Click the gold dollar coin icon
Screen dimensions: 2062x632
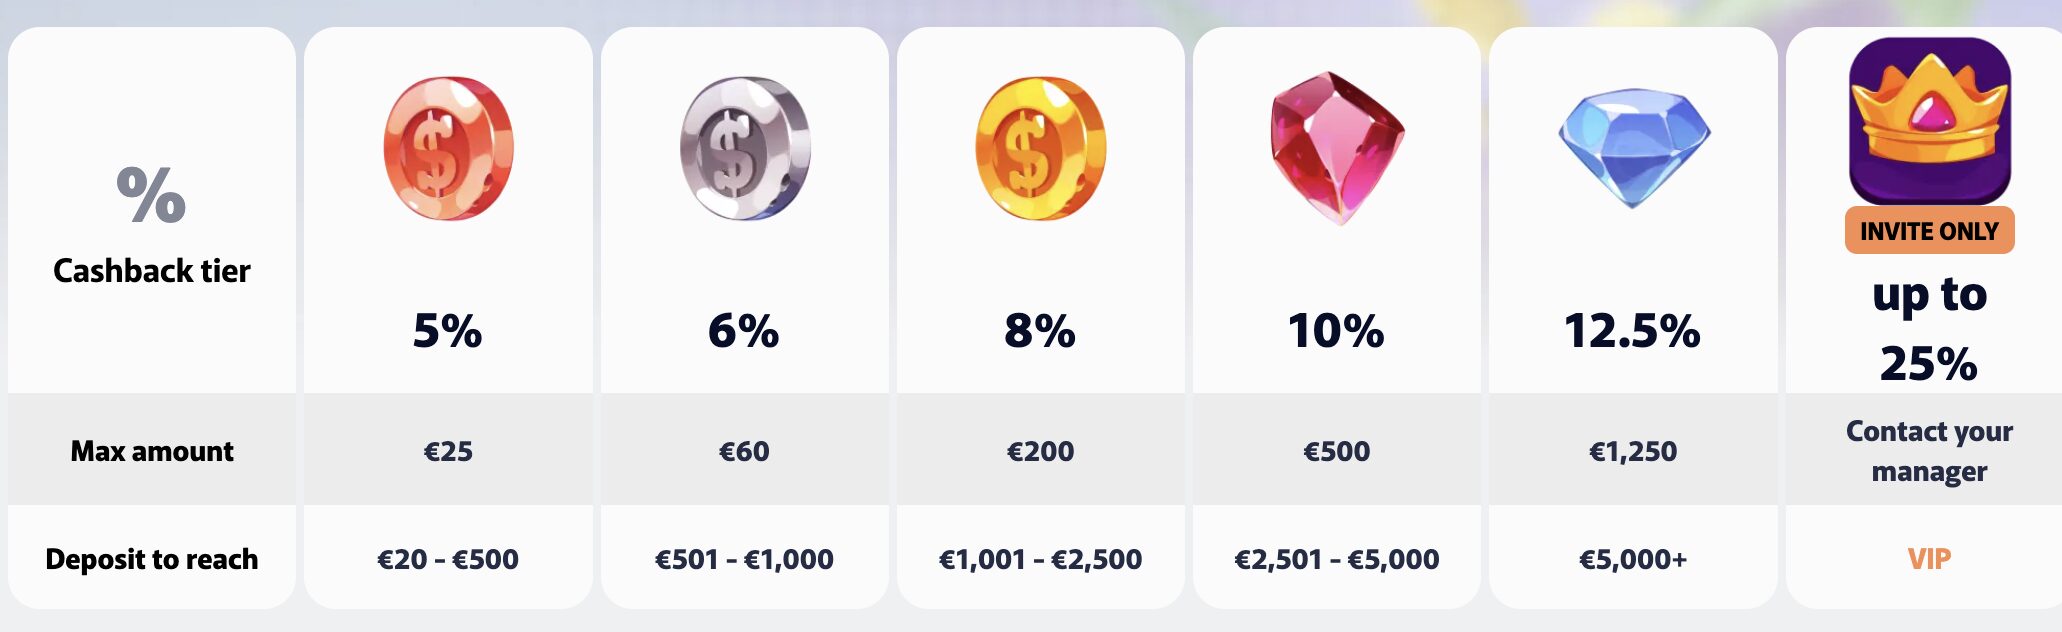(x=1041, y=148)
